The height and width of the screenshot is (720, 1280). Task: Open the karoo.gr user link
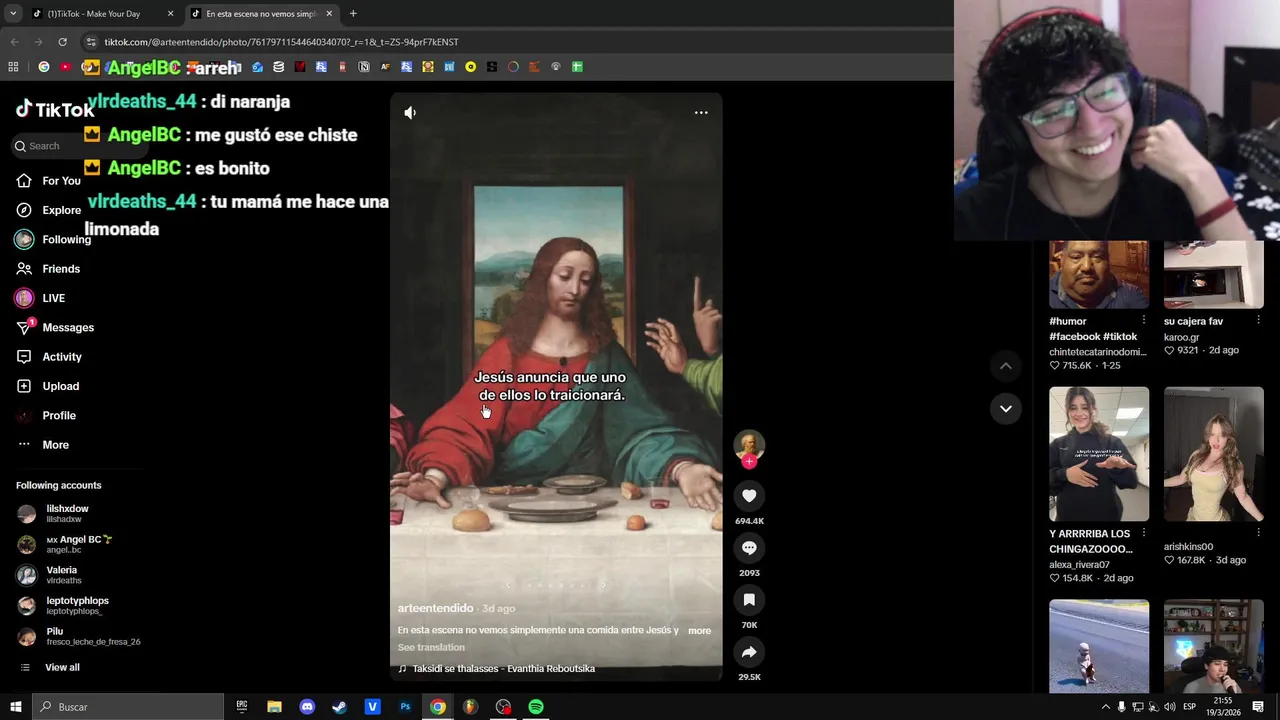[x=1181, y=337]
